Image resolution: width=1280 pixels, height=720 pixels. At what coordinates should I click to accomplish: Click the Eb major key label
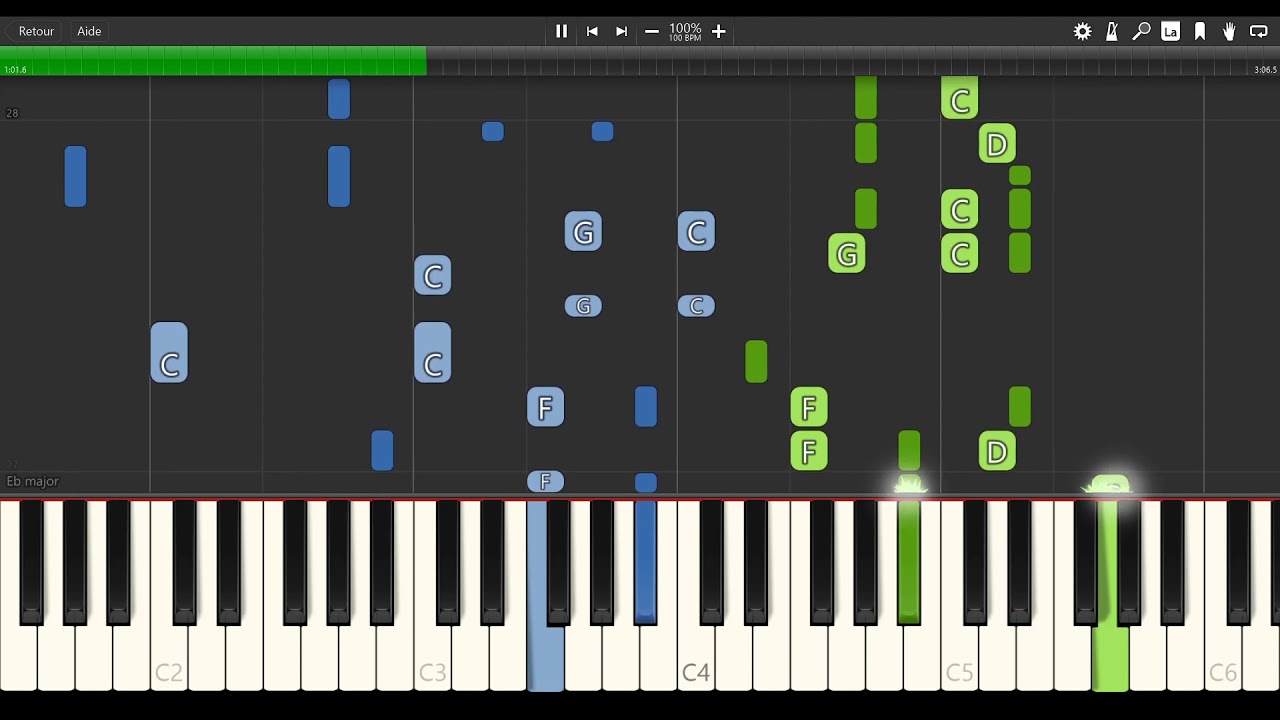[x=33, y=481]
